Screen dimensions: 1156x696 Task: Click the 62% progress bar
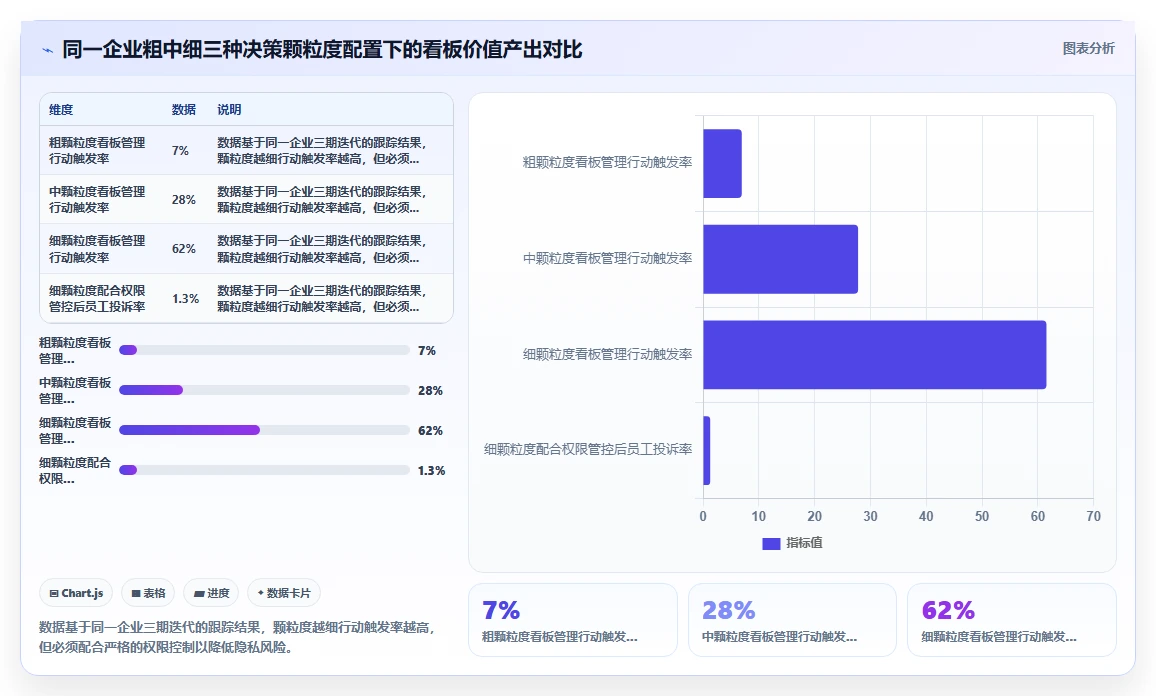coord(264,430)
